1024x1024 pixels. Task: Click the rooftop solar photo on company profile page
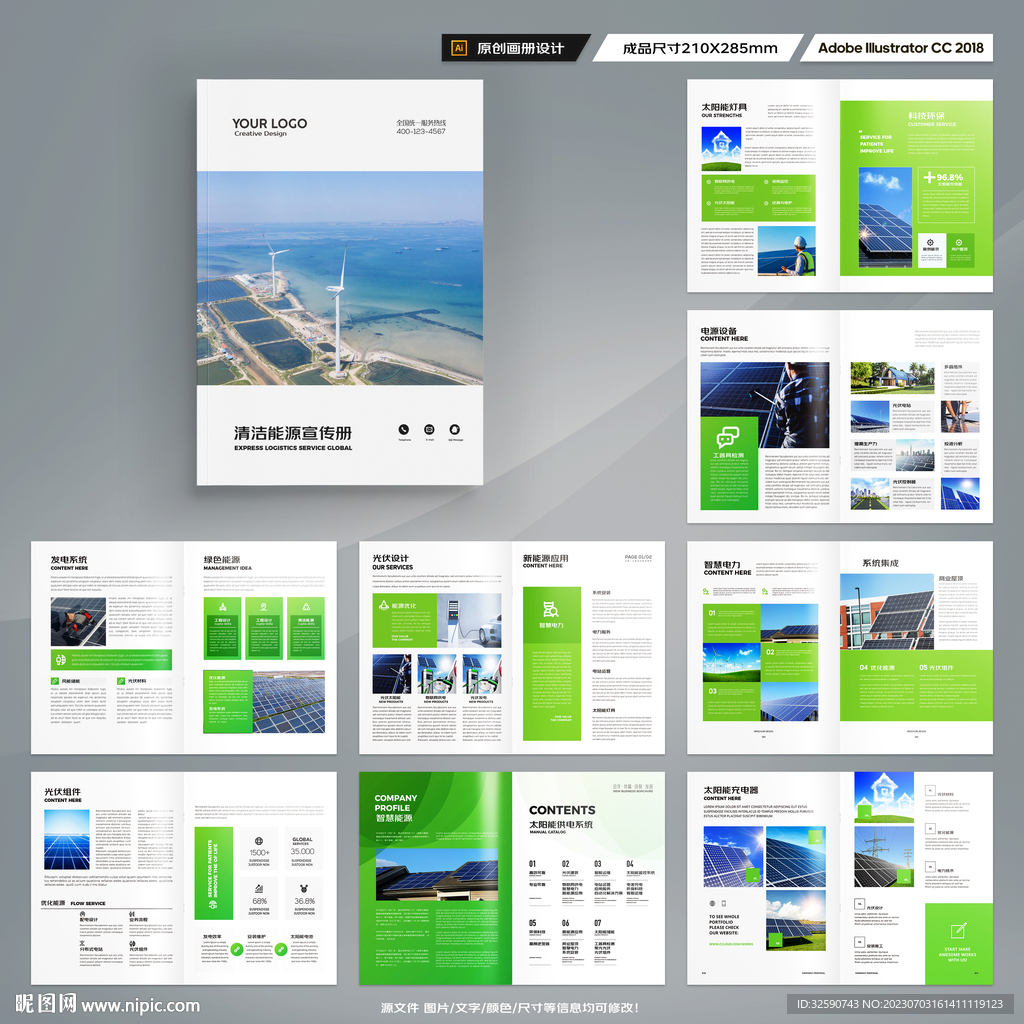click(x=437, y=874)
